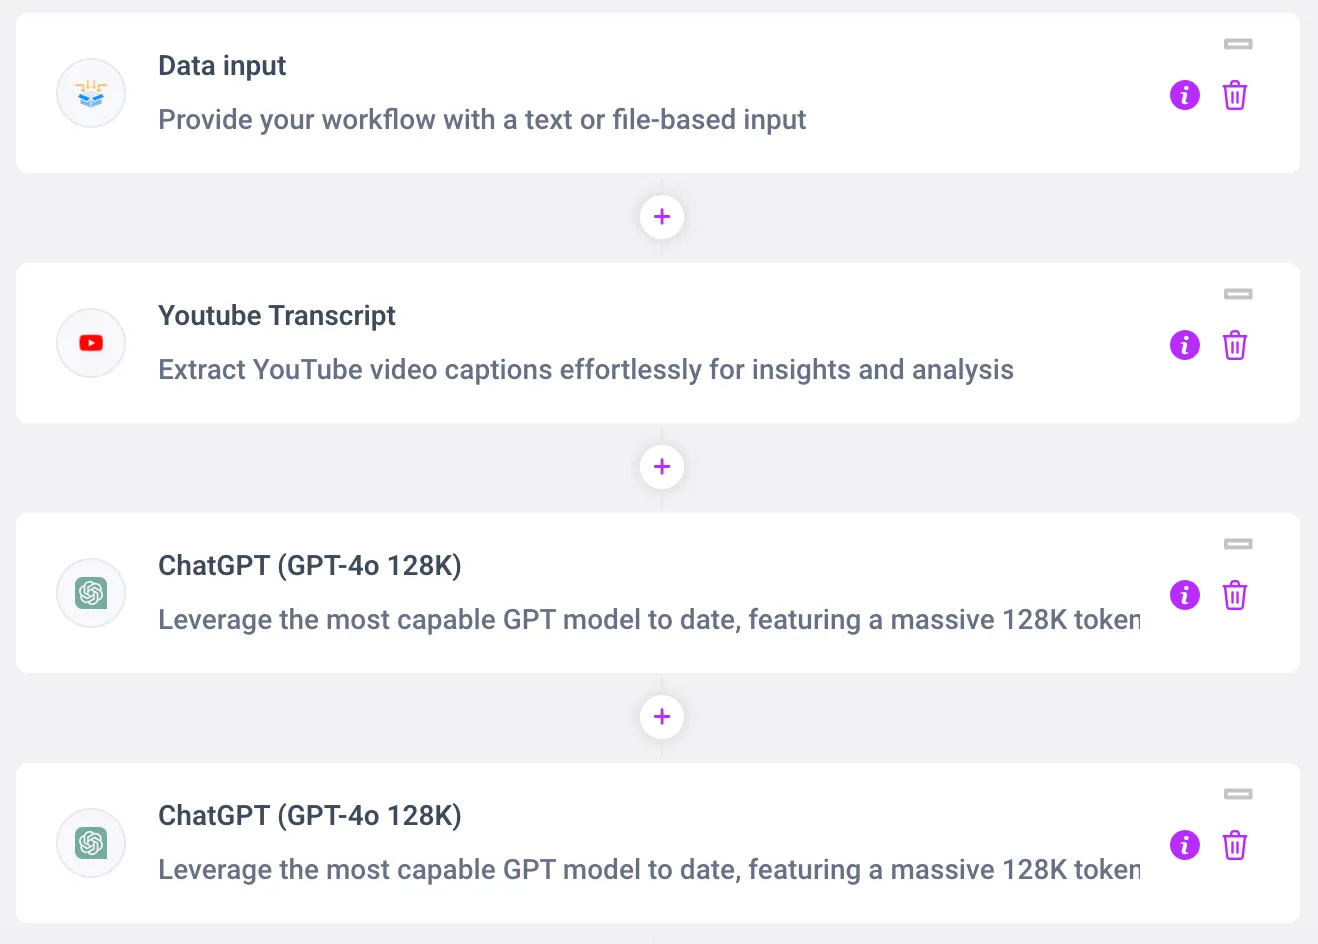Click the last ChatGPT logo icon

(91, 843)
